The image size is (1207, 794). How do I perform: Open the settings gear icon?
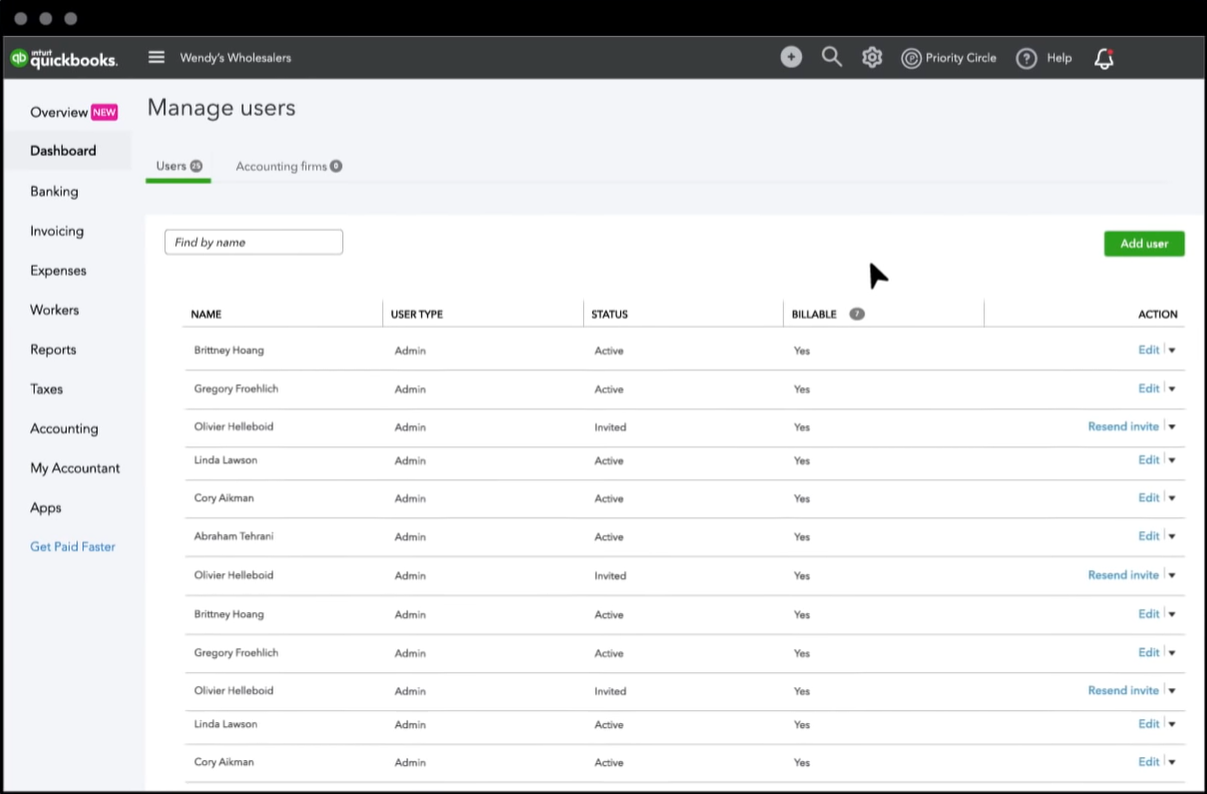[872, 58]
